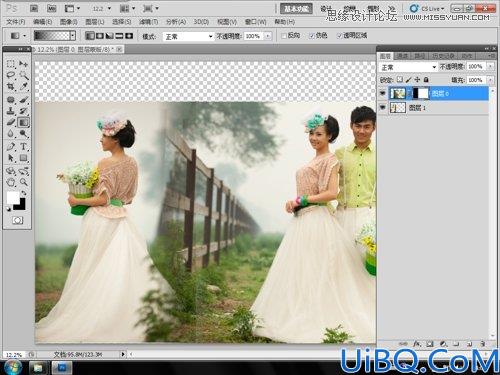Select the Path Selection tool
The width and height of the screenshot is (500, 375).
click(11, 158)
